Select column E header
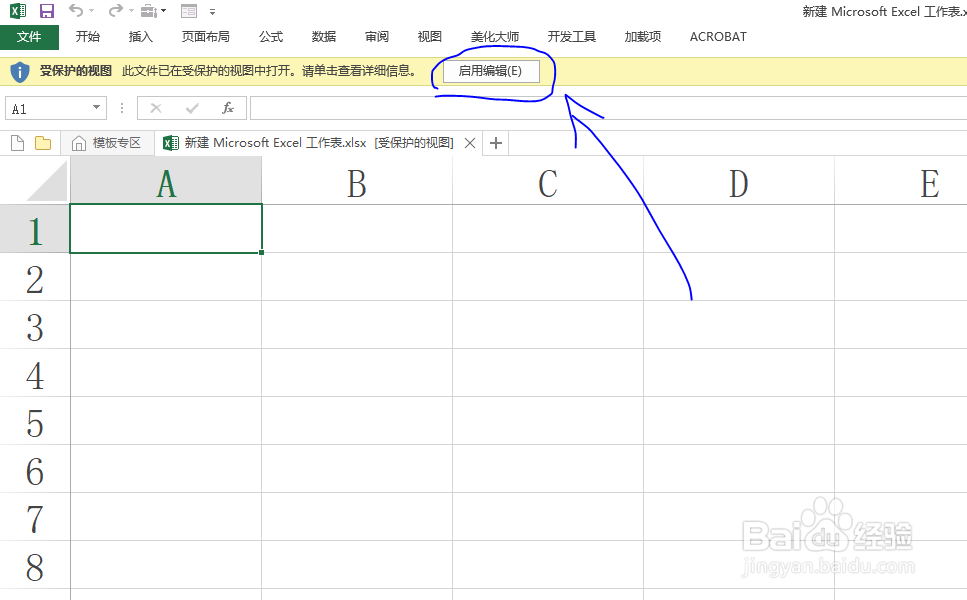The height and width of the screenshot is (600, 967). pos(901,179)
